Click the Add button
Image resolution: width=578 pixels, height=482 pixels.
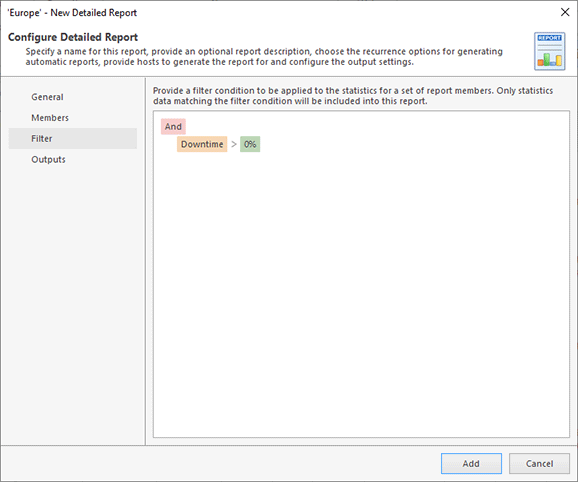click(471, 464)
